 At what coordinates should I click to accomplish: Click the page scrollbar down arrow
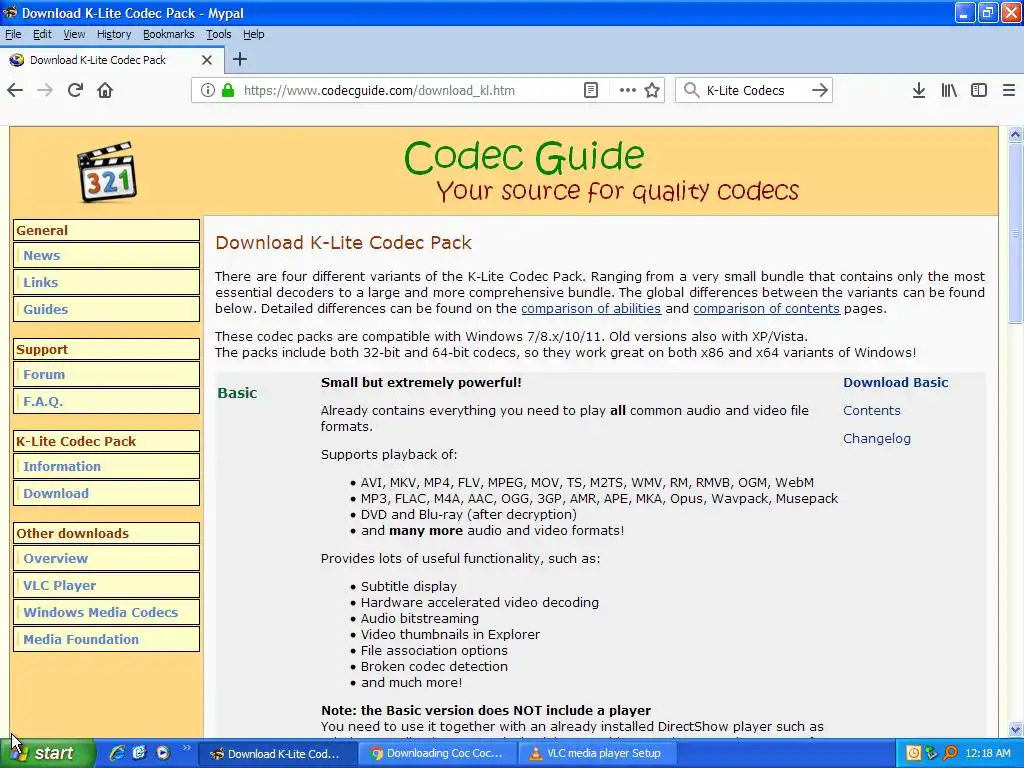[x=1015, y=729]
